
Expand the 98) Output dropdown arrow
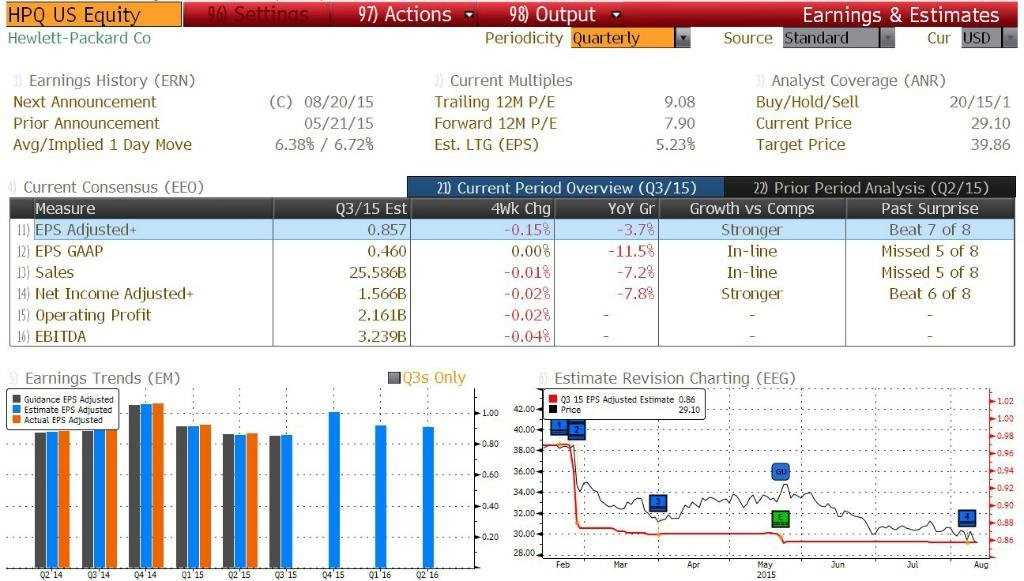pyautogui.click(x=616, y=14)
